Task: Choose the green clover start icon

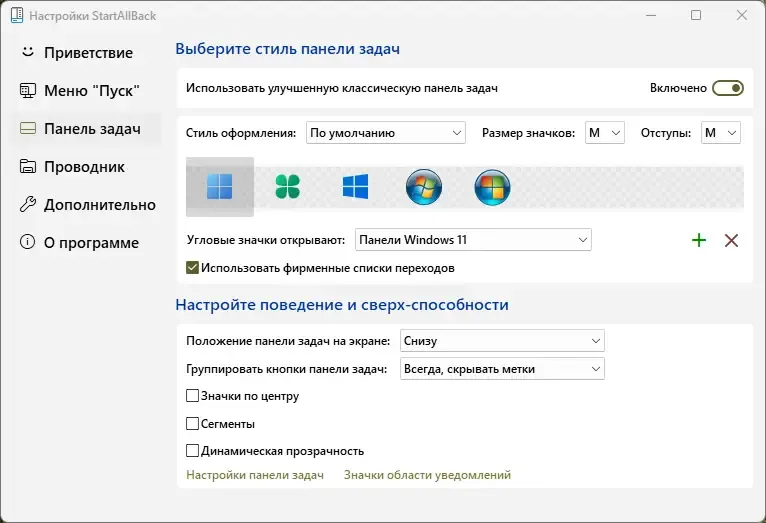Action: [x=287, y=187]
